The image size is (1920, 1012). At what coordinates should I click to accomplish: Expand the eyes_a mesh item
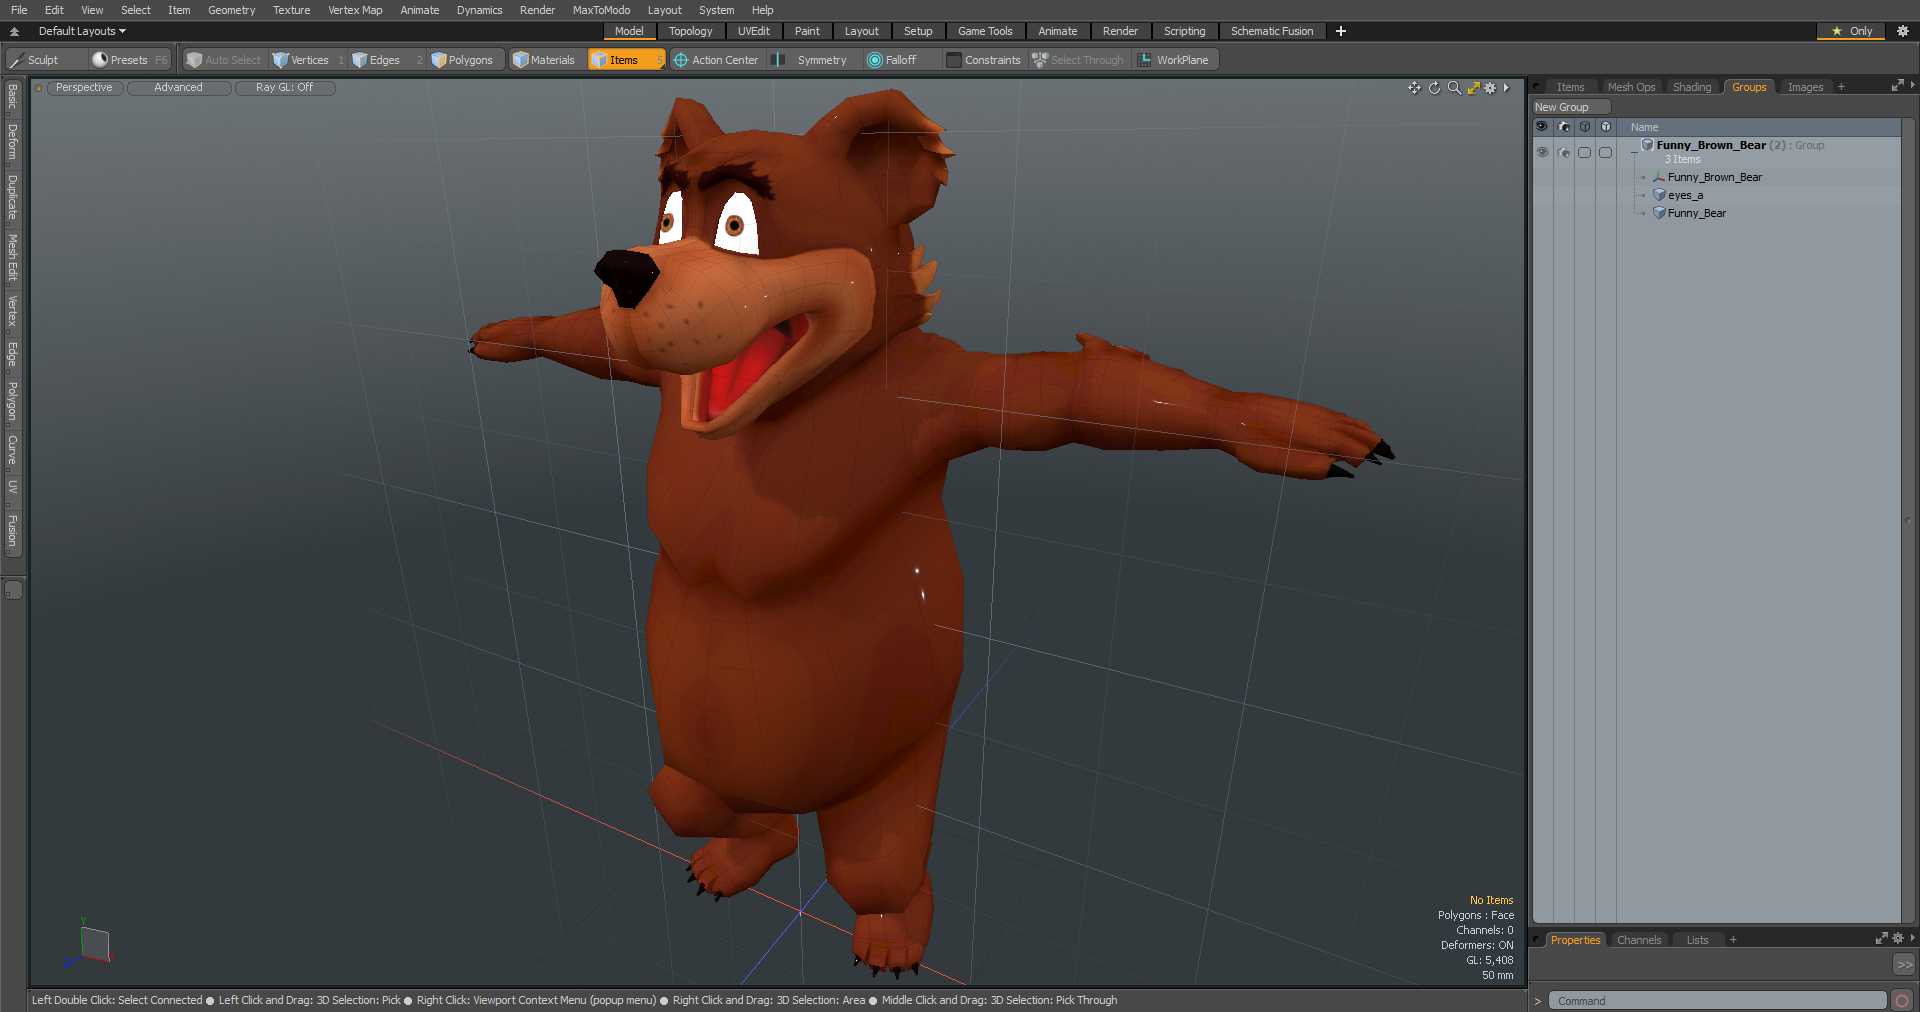click(x=1643, y=196)
